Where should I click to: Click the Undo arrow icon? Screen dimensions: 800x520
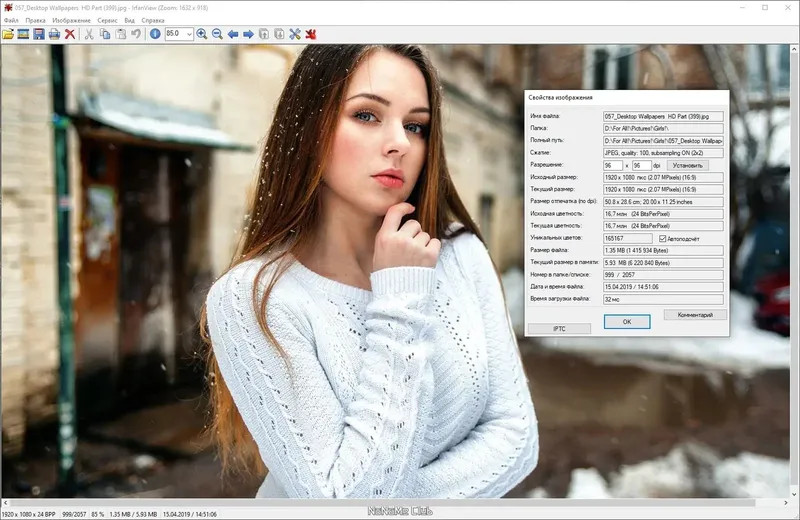pyautogui.click(x=136, y=34)
